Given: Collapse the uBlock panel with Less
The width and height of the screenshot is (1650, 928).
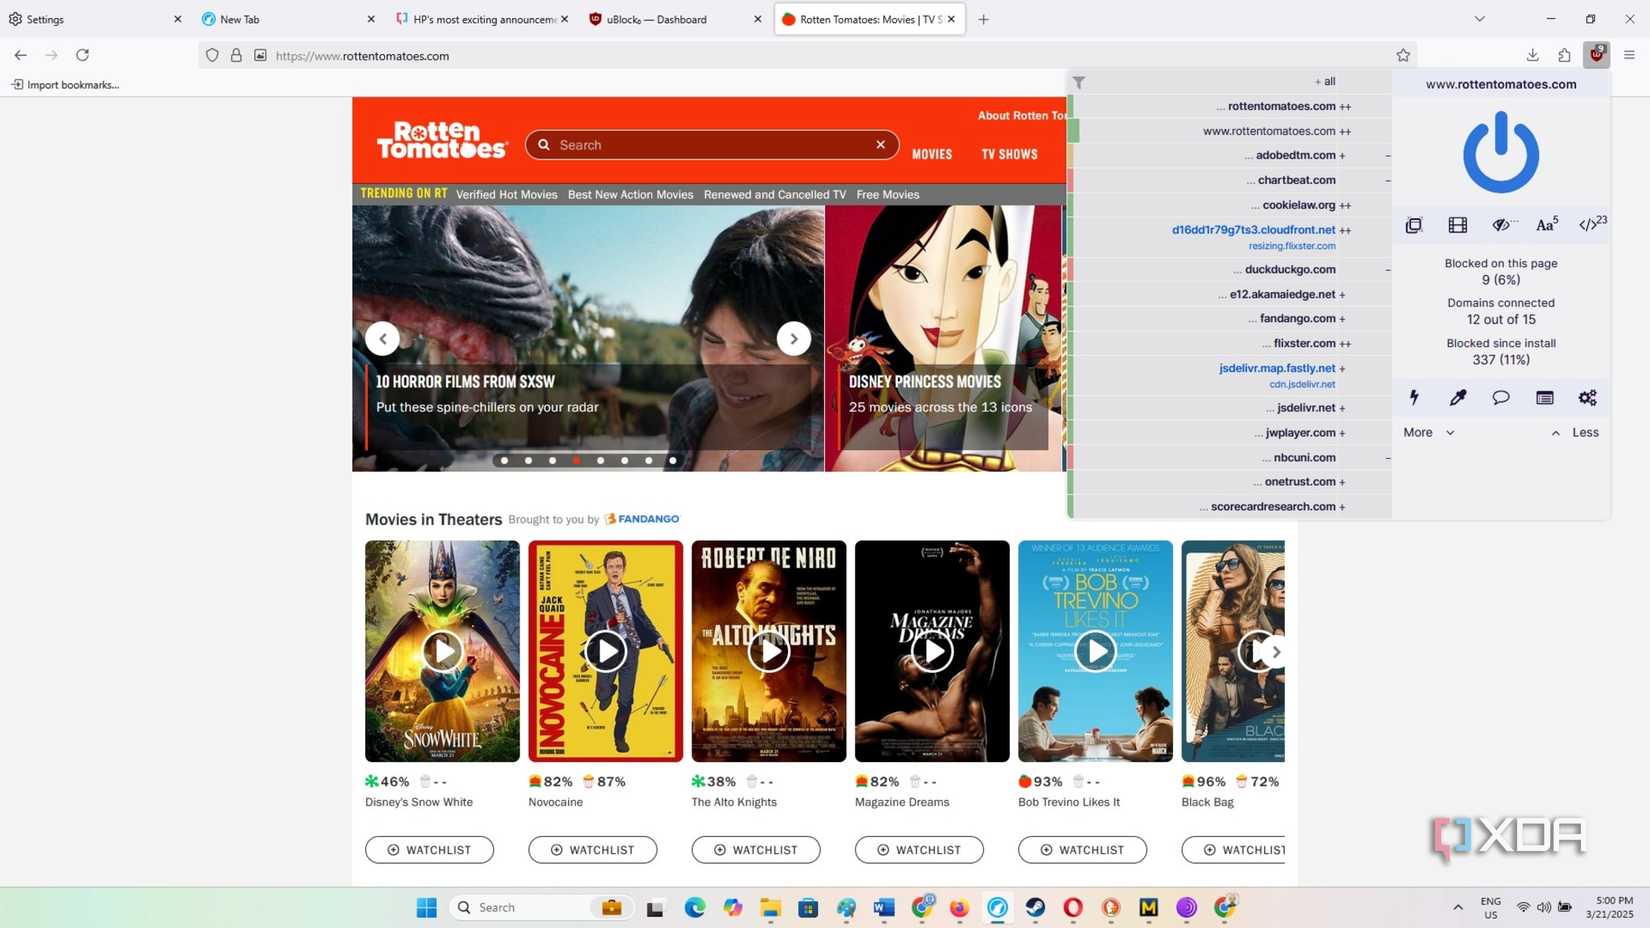Looking at the screenshot, I should click(x=1575, y=432).
